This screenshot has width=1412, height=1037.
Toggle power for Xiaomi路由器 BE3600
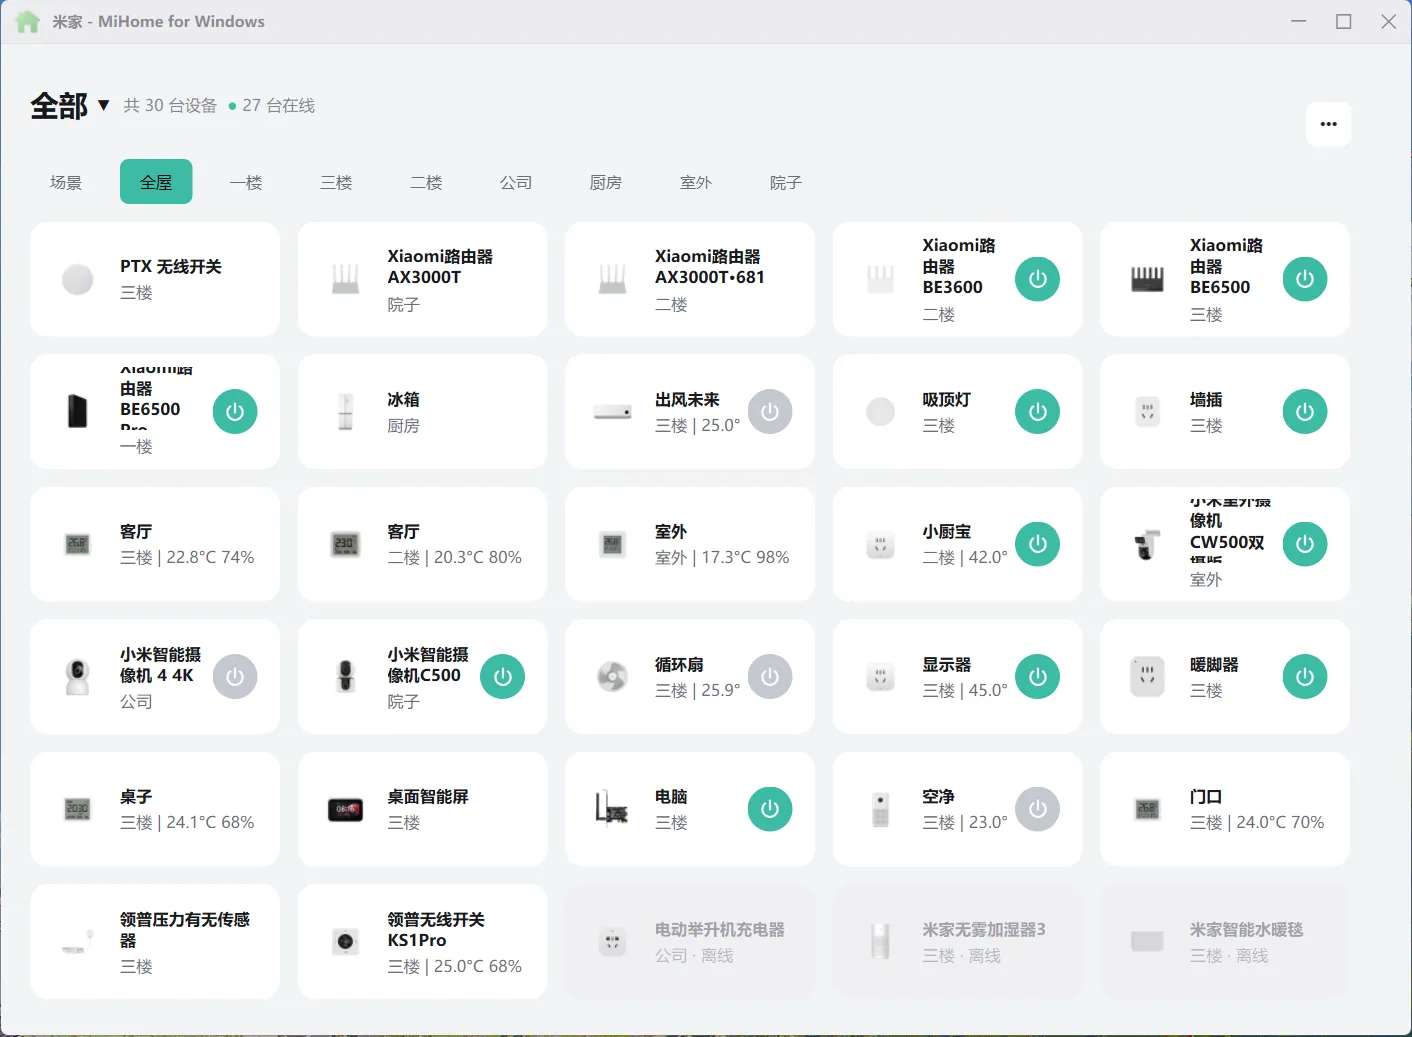click(1038, 279)
